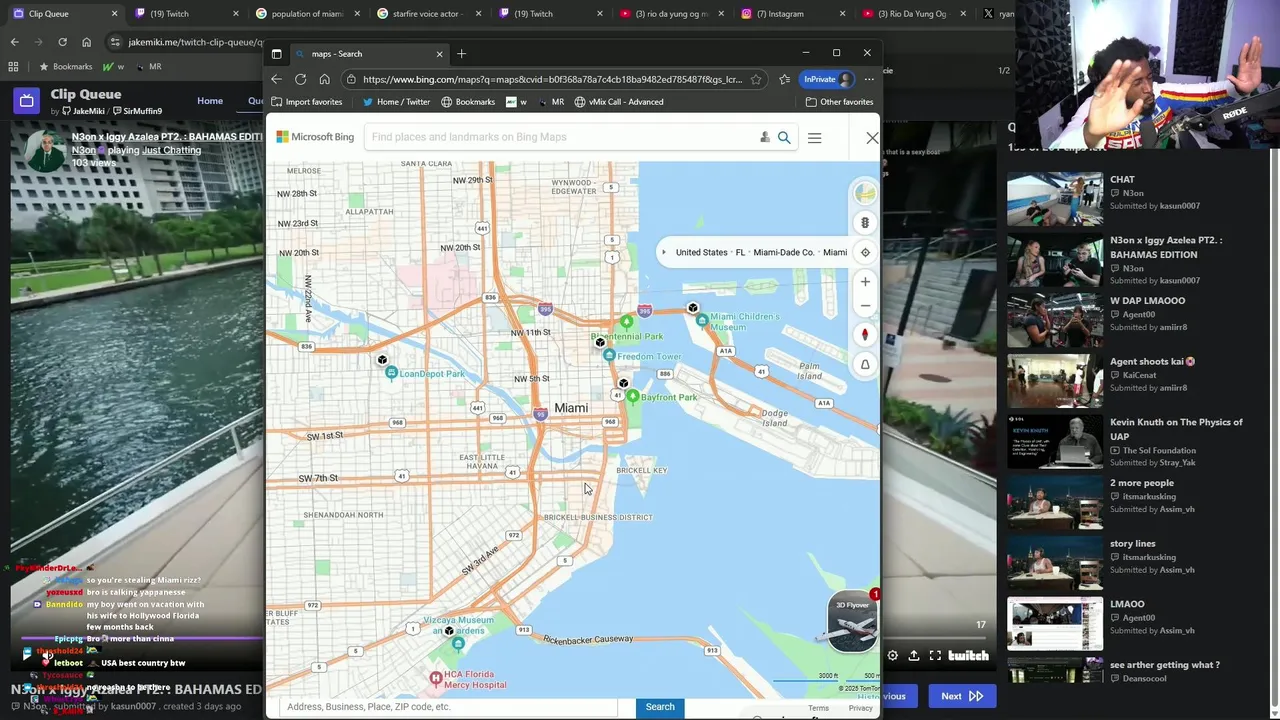
Task: Select the CHAT clip by N3on
Action: [x=1055, y=199]
